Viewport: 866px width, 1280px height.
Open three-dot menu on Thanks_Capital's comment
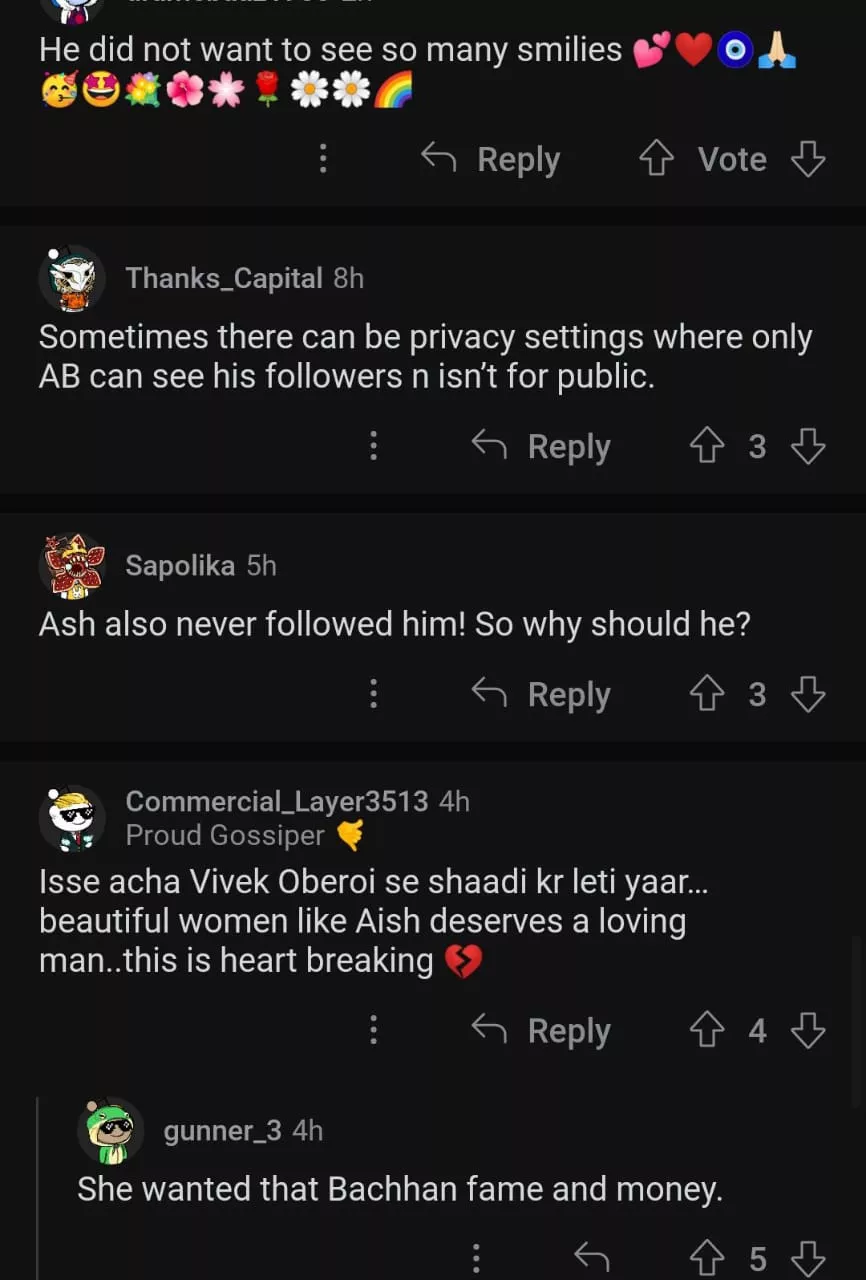[x=374, y=446]
